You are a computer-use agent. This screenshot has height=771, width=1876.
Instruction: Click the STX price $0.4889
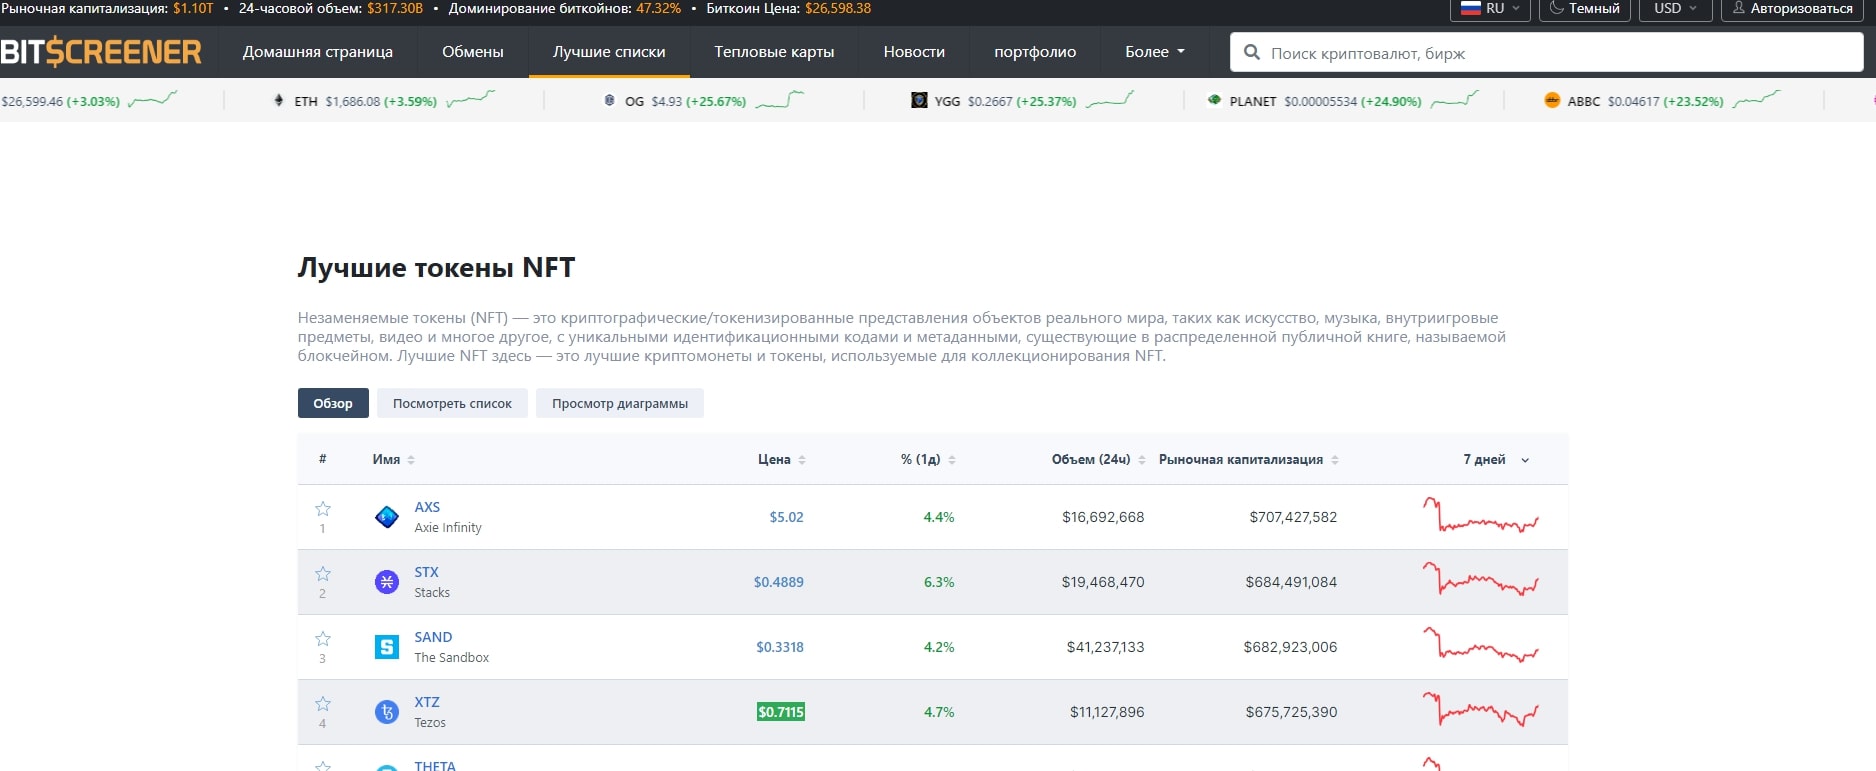tap(779, 582)
